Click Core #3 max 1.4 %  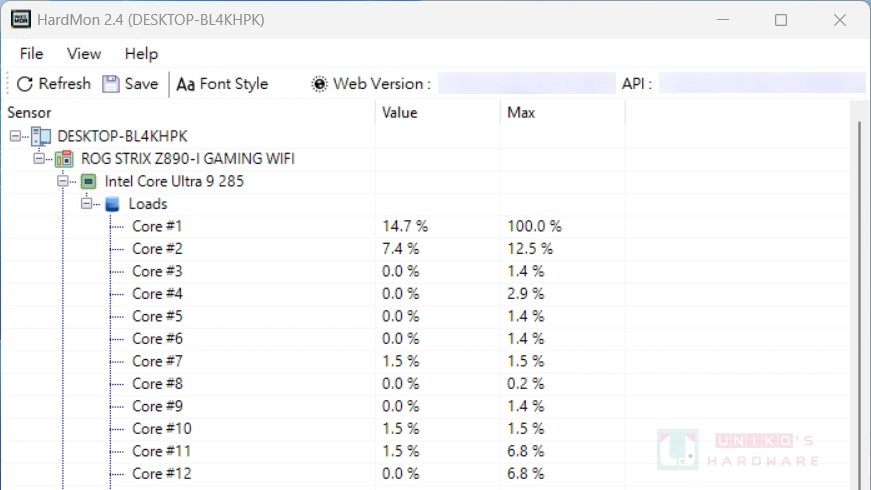[525, 271]
